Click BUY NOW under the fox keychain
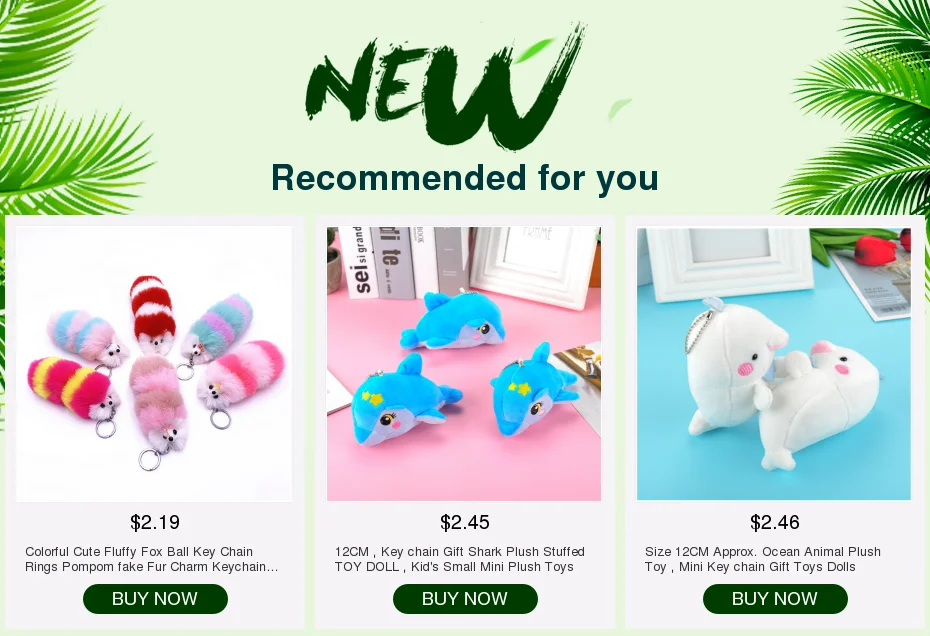930x636 pixels. pyautogui.click(x=155, y=599)
